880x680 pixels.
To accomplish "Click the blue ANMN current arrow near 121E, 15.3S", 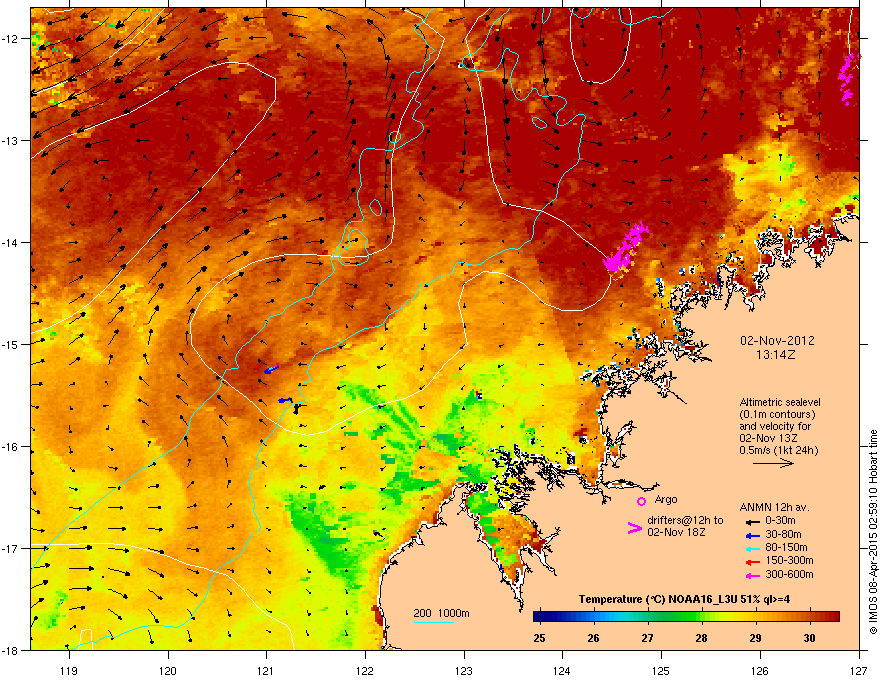I will [x=271, y=369].
